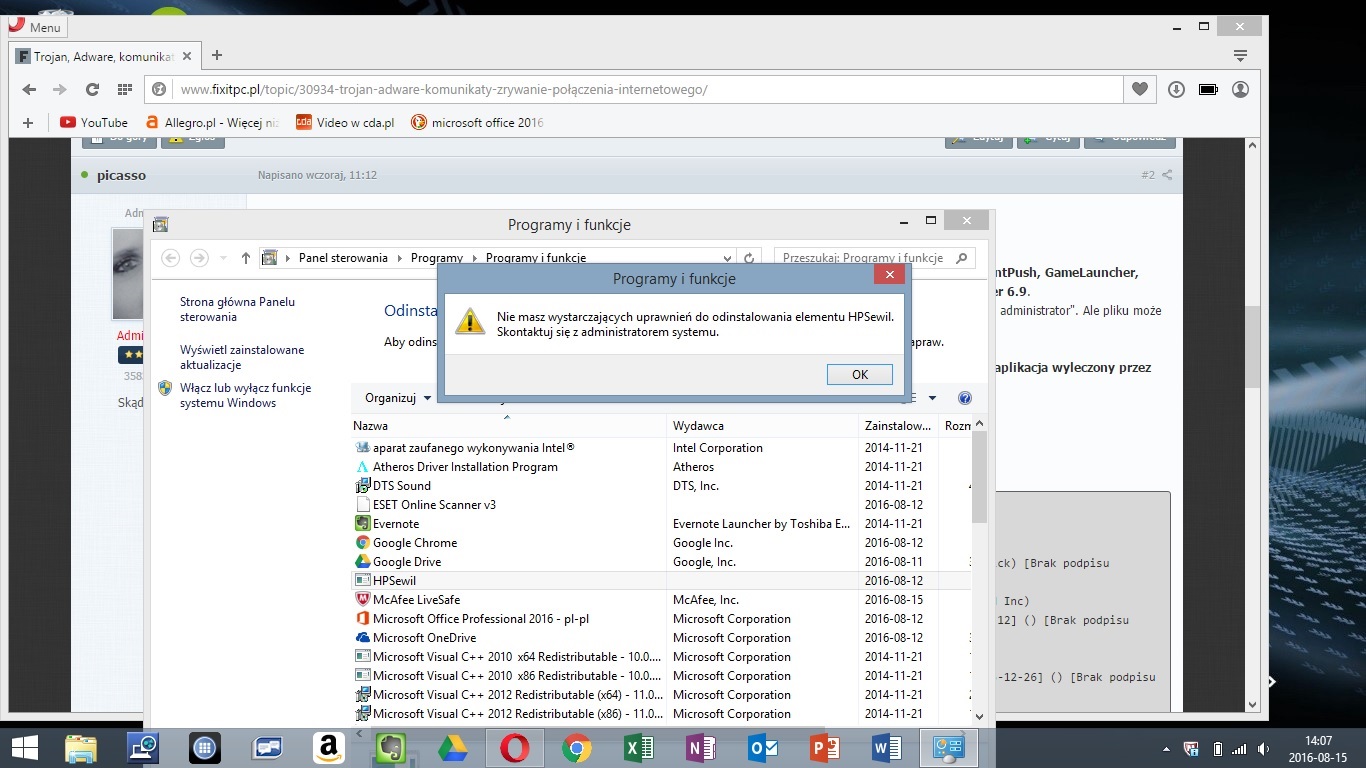The height and width of the screenshot is (768, 1366).
Task: Refresh the Programy i funkcje list
Action: tap(749, 257)
